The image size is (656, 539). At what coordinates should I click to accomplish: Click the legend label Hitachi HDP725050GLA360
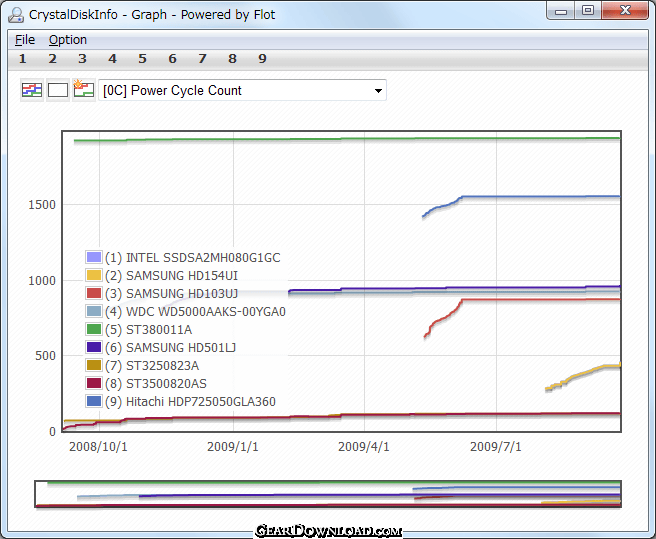(x=190, y=401)
